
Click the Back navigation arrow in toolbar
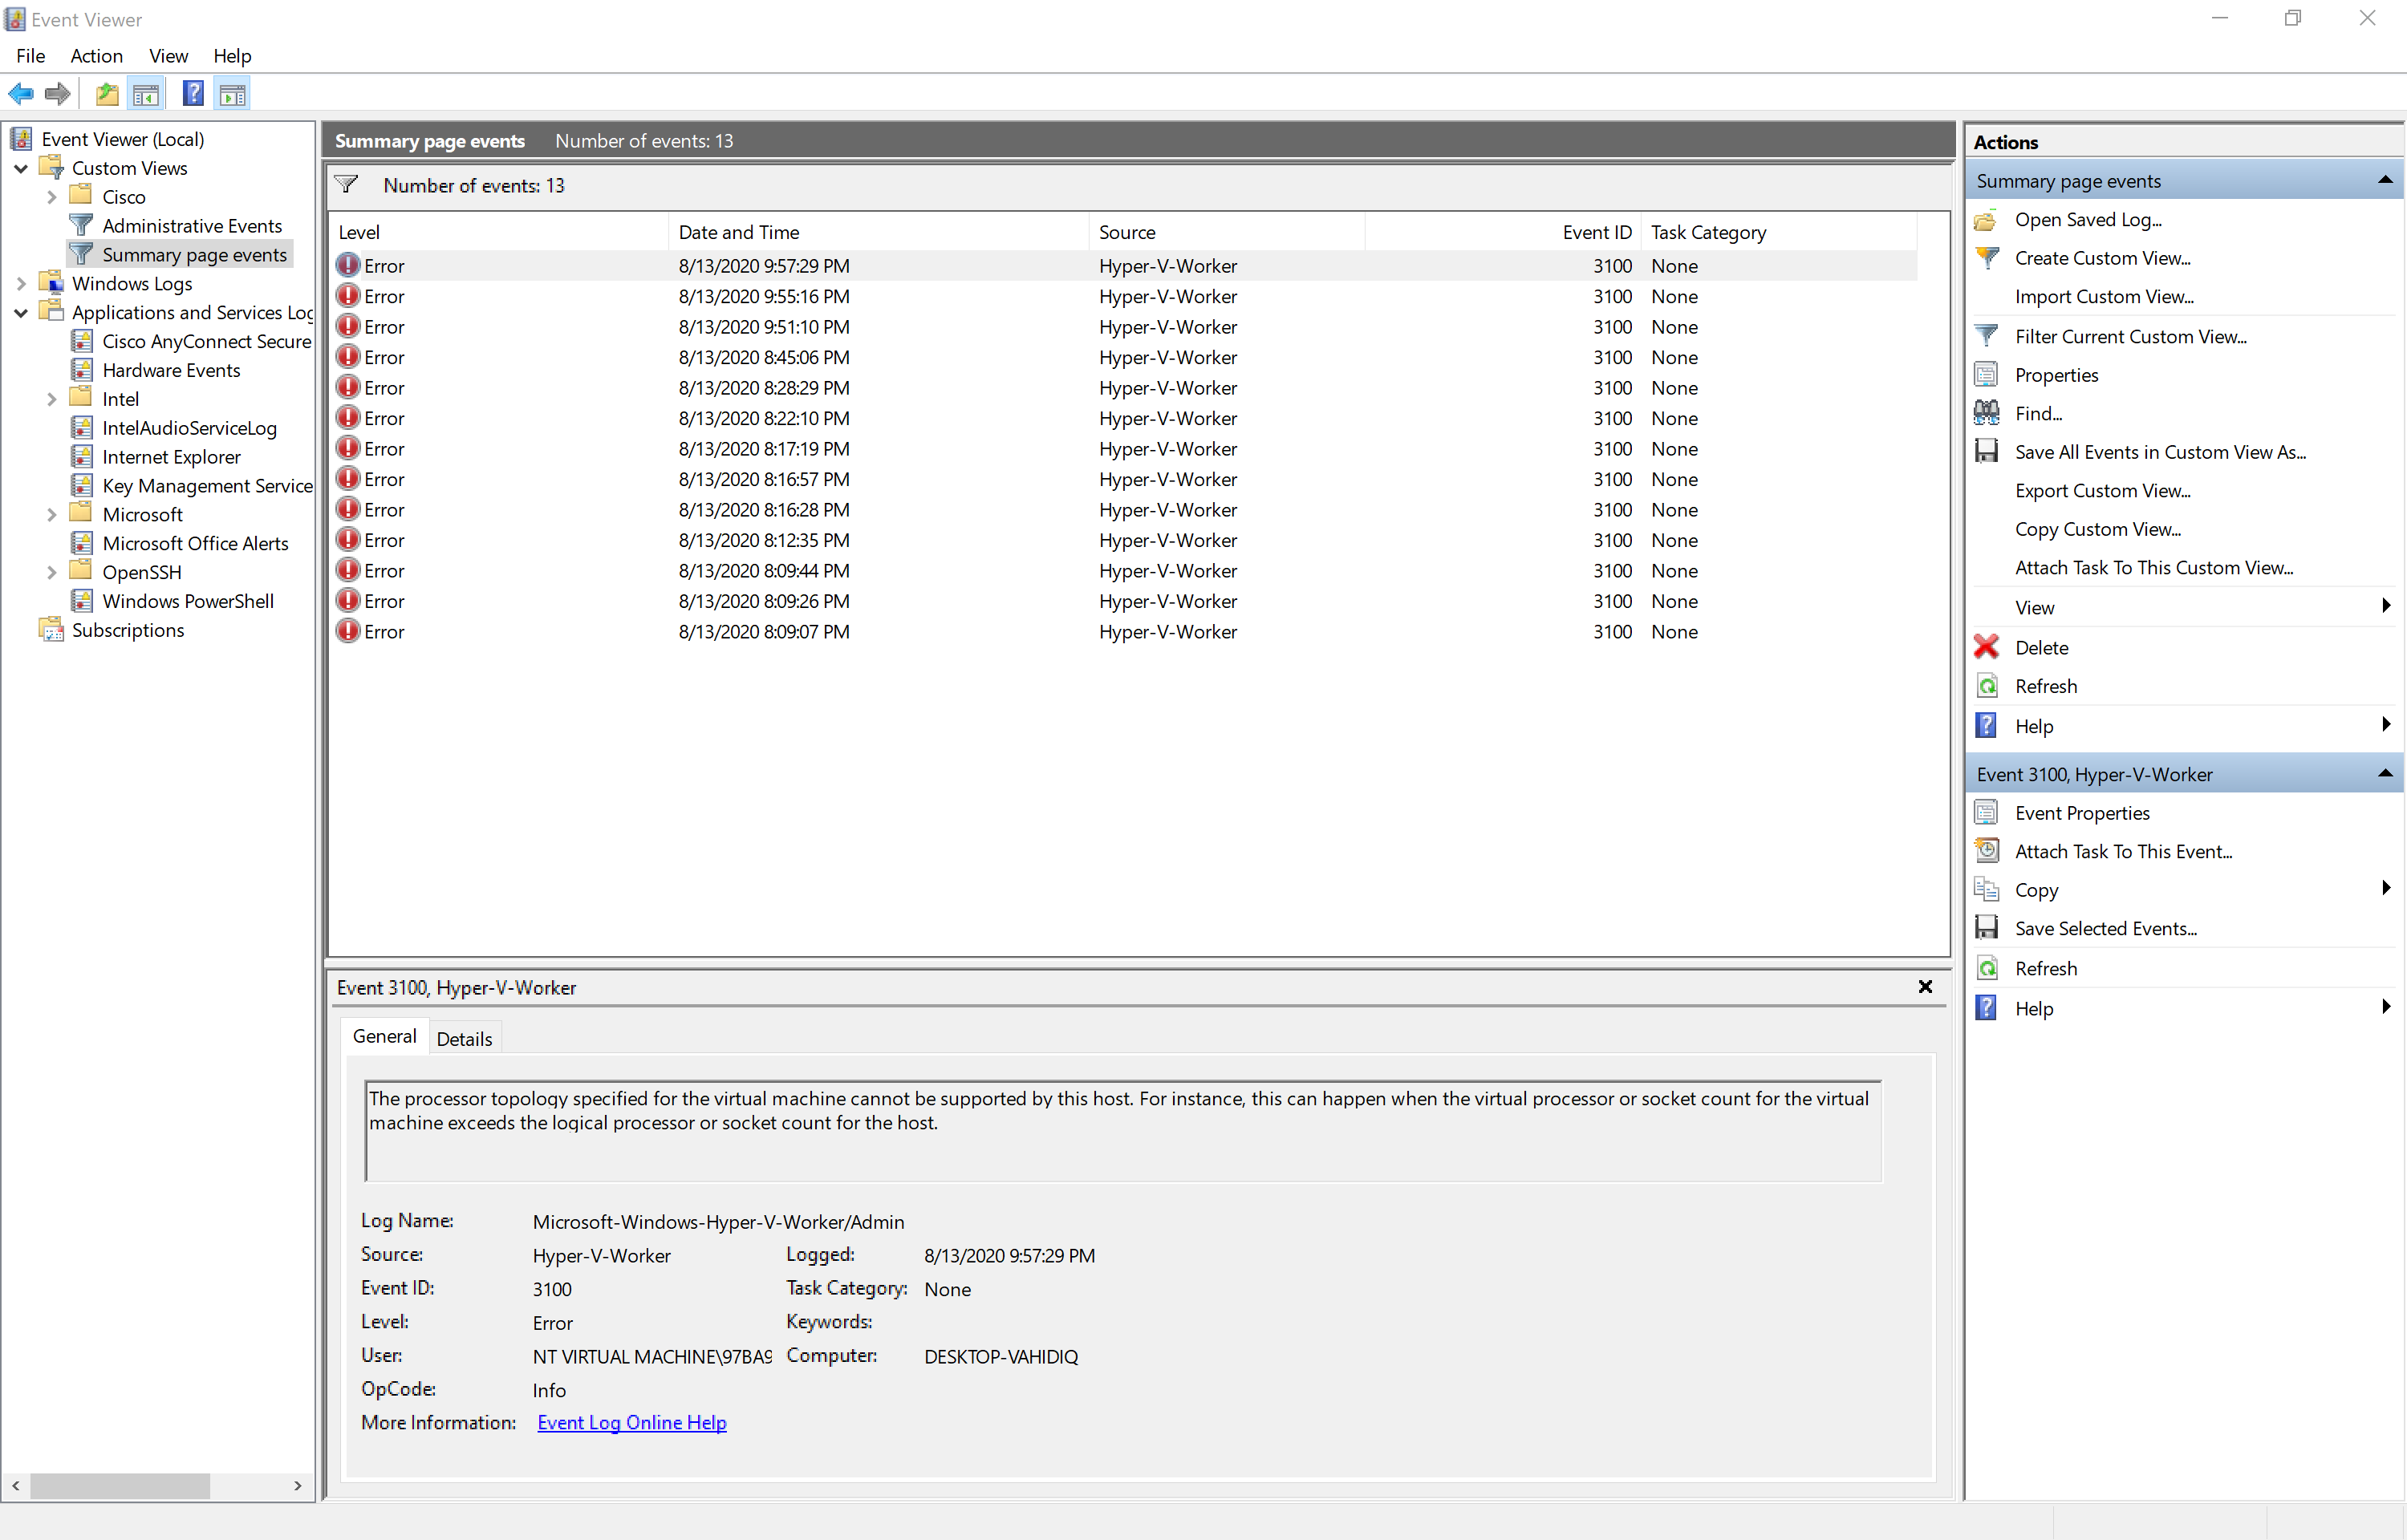[x=20, y=93]
